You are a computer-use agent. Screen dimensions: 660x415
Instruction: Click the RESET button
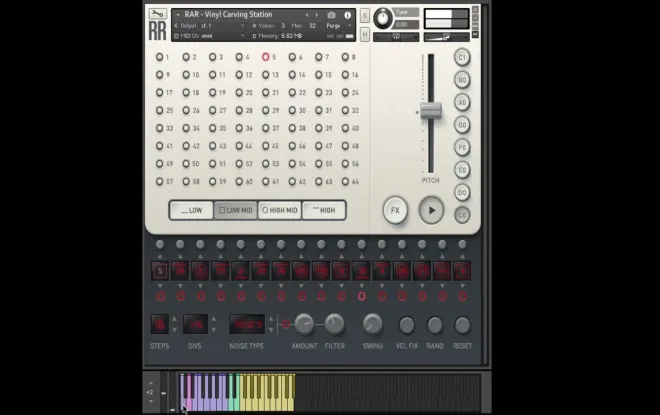point(462,325)
